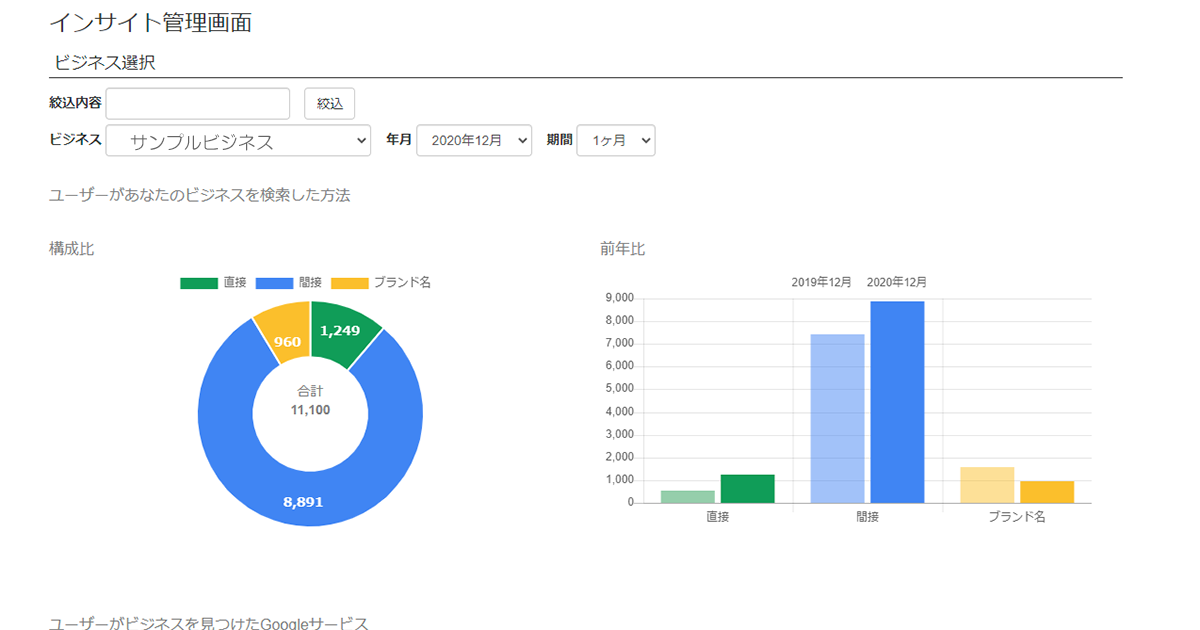The image size is (1200, 630).
Task: Click the light blue 2019 間接 bar
Action: point(837,419)
